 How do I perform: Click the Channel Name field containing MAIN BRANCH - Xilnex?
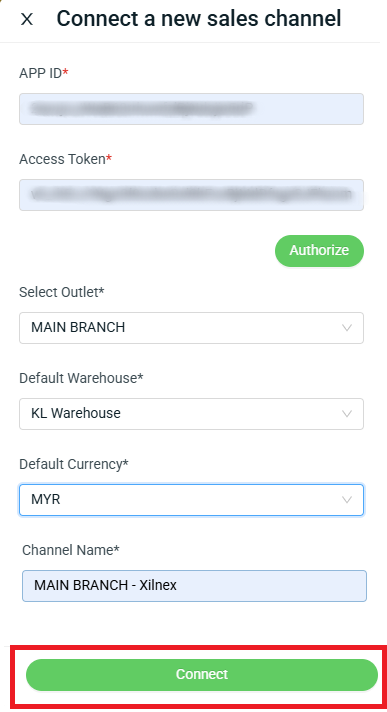click(x=194, y=586)
